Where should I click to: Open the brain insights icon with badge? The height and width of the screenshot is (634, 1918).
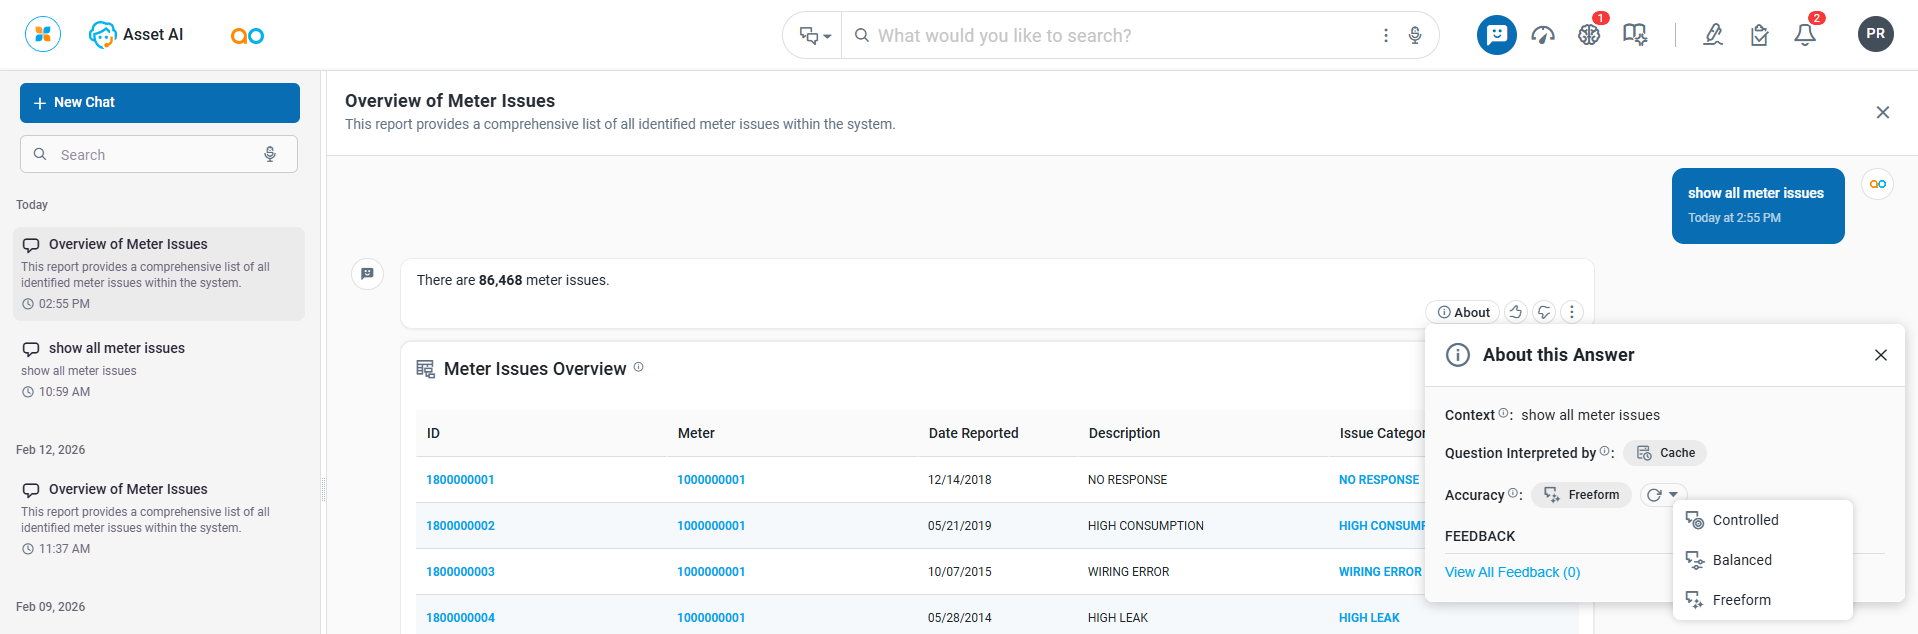(x=1589, y=35)
